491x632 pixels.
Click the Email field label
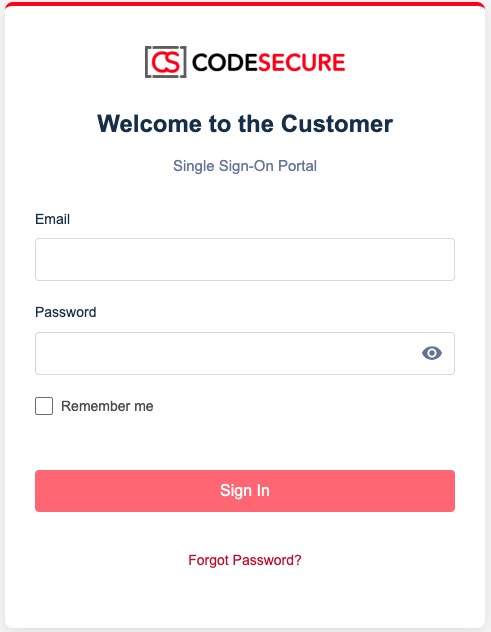tap(52, 219)
